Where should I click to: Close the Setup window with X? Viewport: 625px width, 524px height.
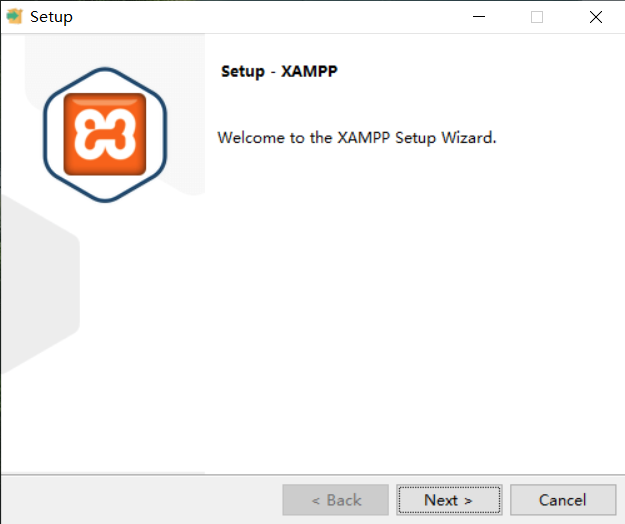[x=596, y=17]
